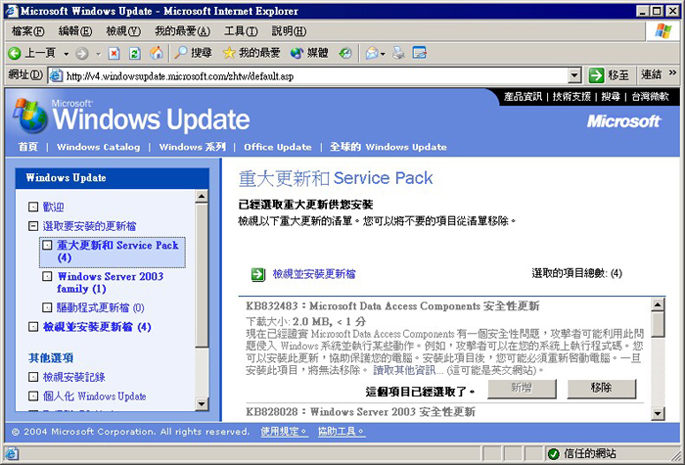Open the 我的最愛(A) menu

(x=183, y=31)
